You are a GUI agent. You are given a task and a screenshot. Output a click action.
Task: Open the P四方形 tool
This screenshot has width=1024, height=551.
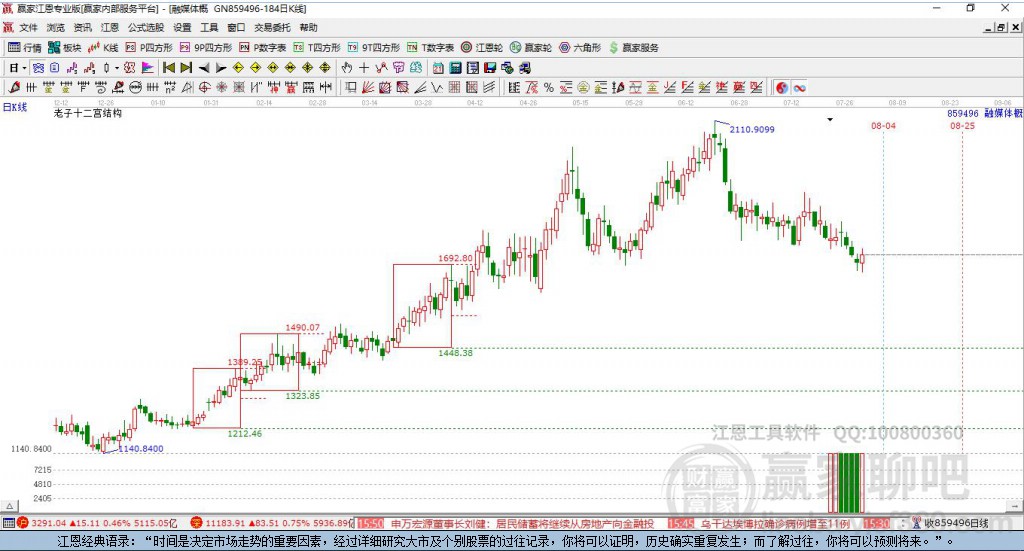[x=149, y=48]
